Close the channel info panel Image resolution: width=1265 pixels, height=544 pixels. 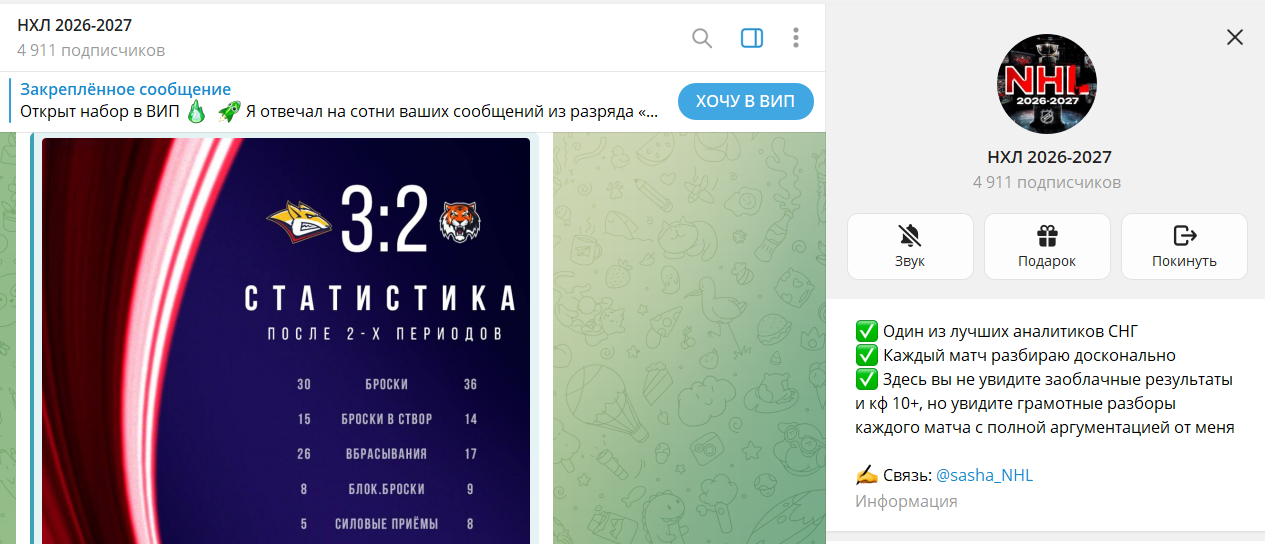(x=1235, y=37)
